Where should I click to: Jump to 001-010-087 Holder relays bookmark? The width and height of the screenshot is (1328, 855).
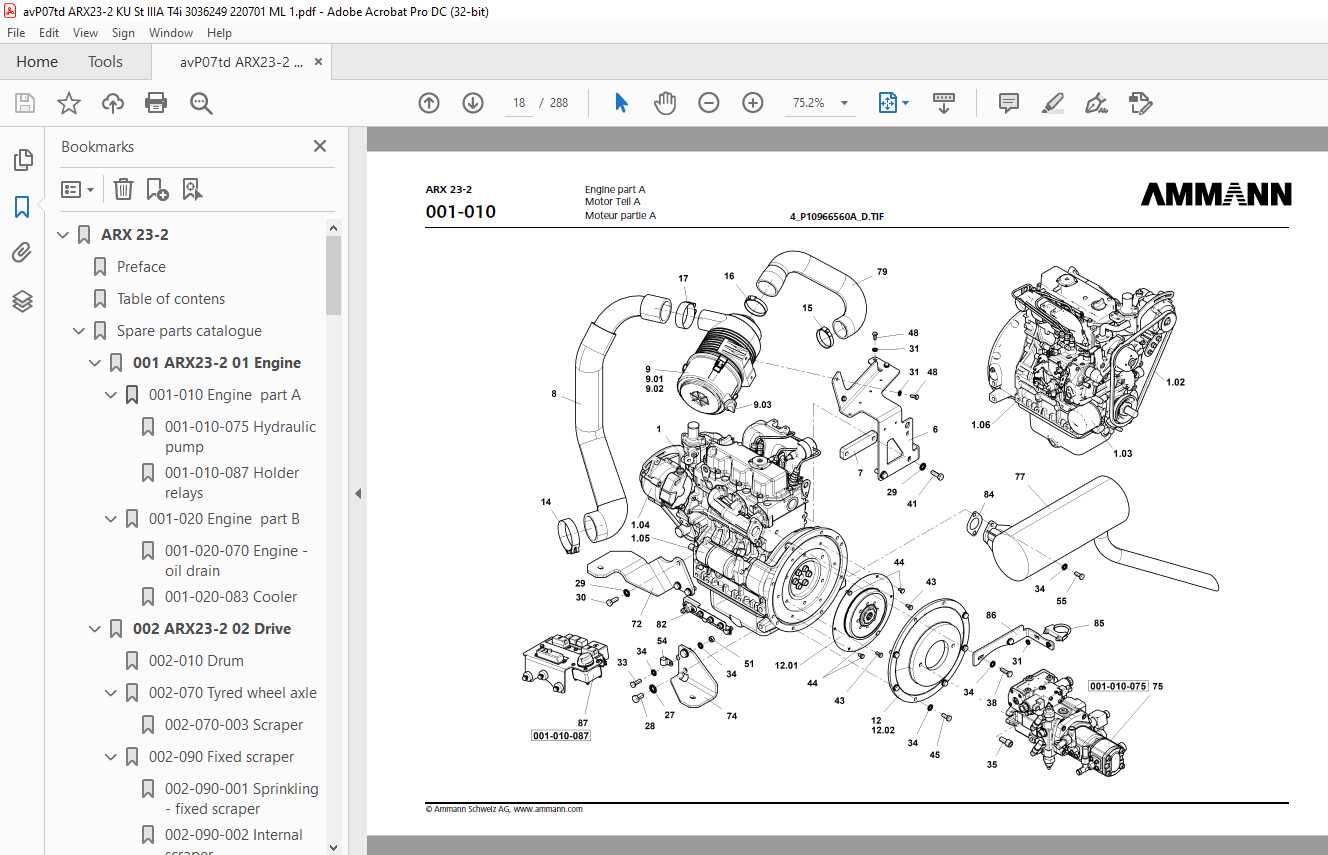(232, 483)
